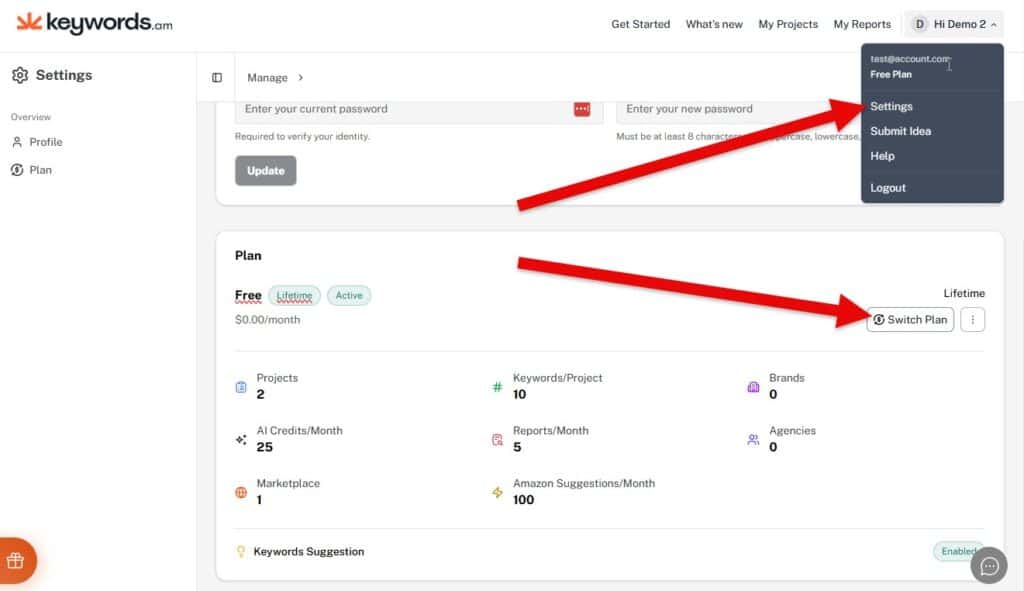Toggle the sidebar panel icon

pos(217,78)
